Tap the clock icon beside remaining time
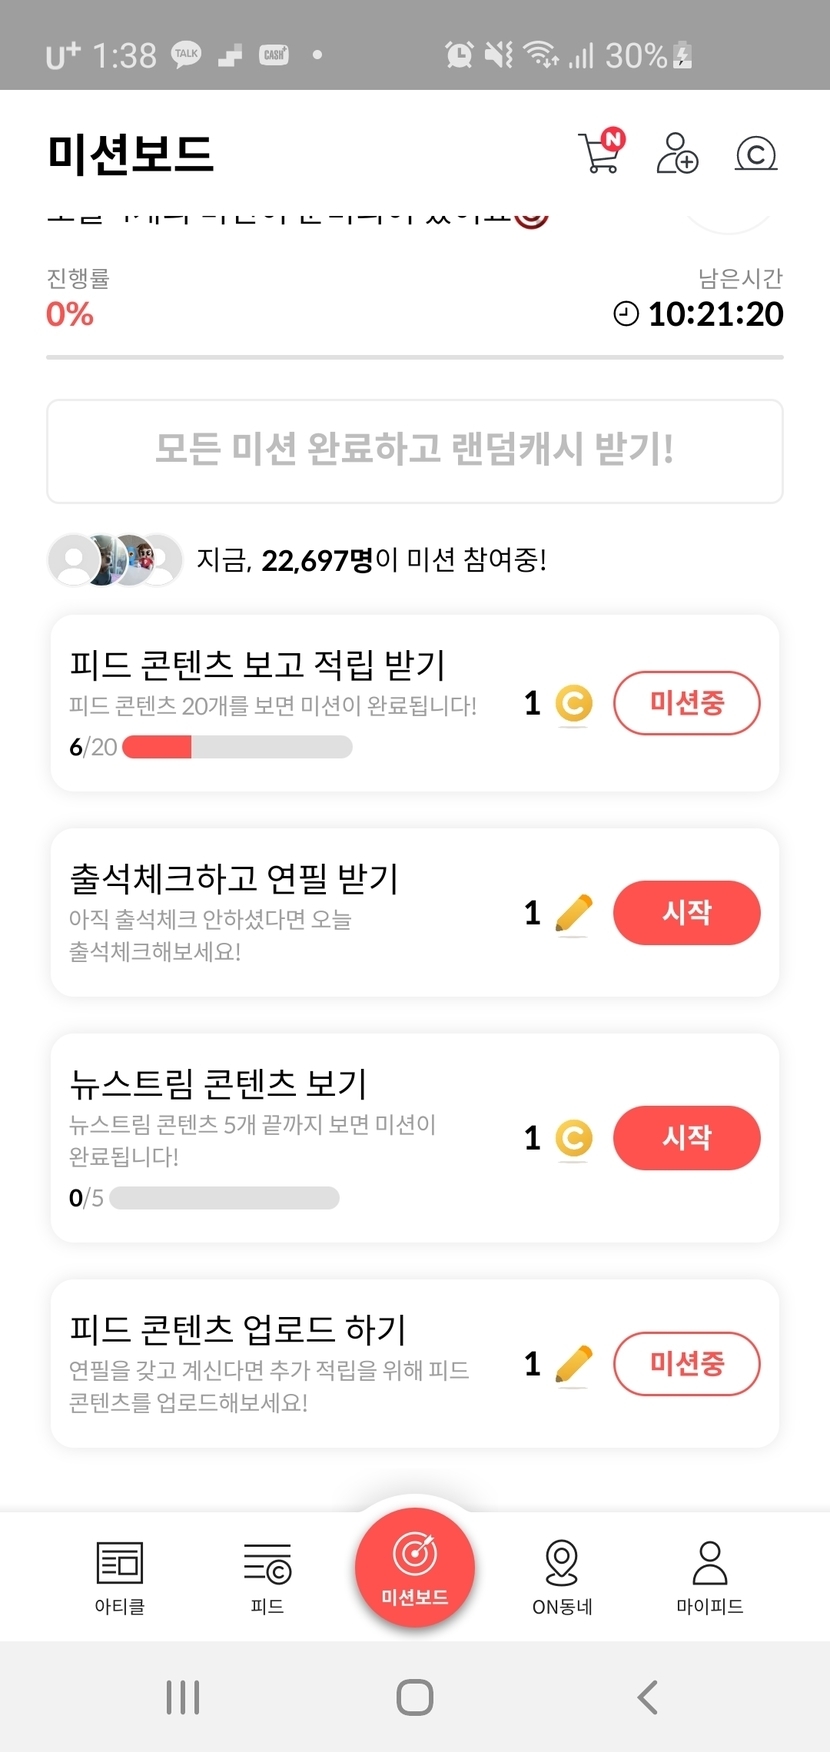Screen dimensions: 830x1752 (626, 314)
